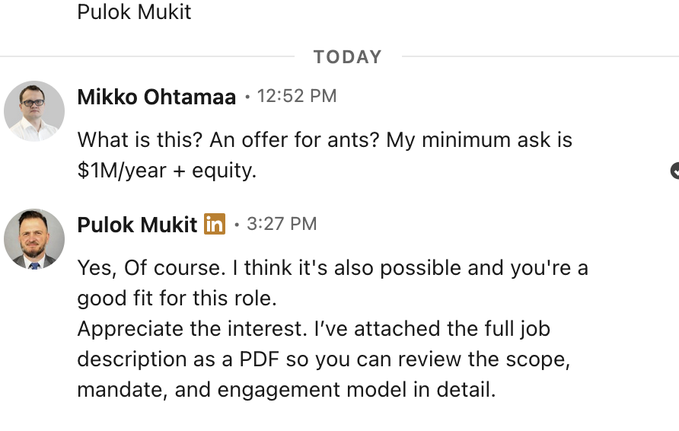Viewport: 679px width, 431px height.
Task: Click the Mikko Ohtamaa sender name
Action: pos(156,97)
